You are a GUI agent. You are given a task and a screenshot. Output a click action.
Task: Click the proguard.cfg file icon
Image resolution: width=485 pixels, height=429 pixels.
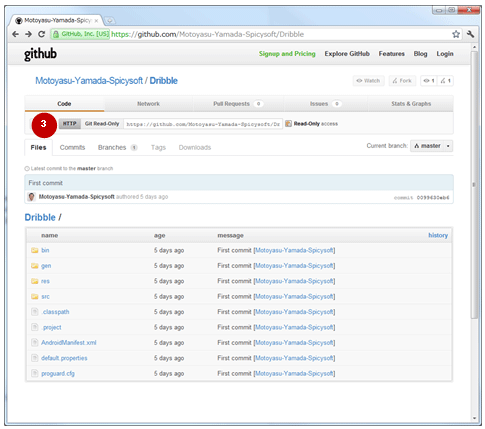click(34, 373)
